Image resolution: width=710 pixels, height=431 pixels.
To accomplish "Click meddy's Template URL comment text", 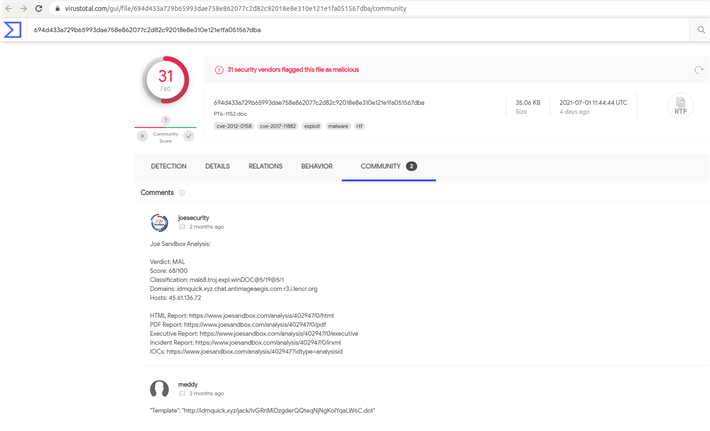I will click(x=263, y=411).
